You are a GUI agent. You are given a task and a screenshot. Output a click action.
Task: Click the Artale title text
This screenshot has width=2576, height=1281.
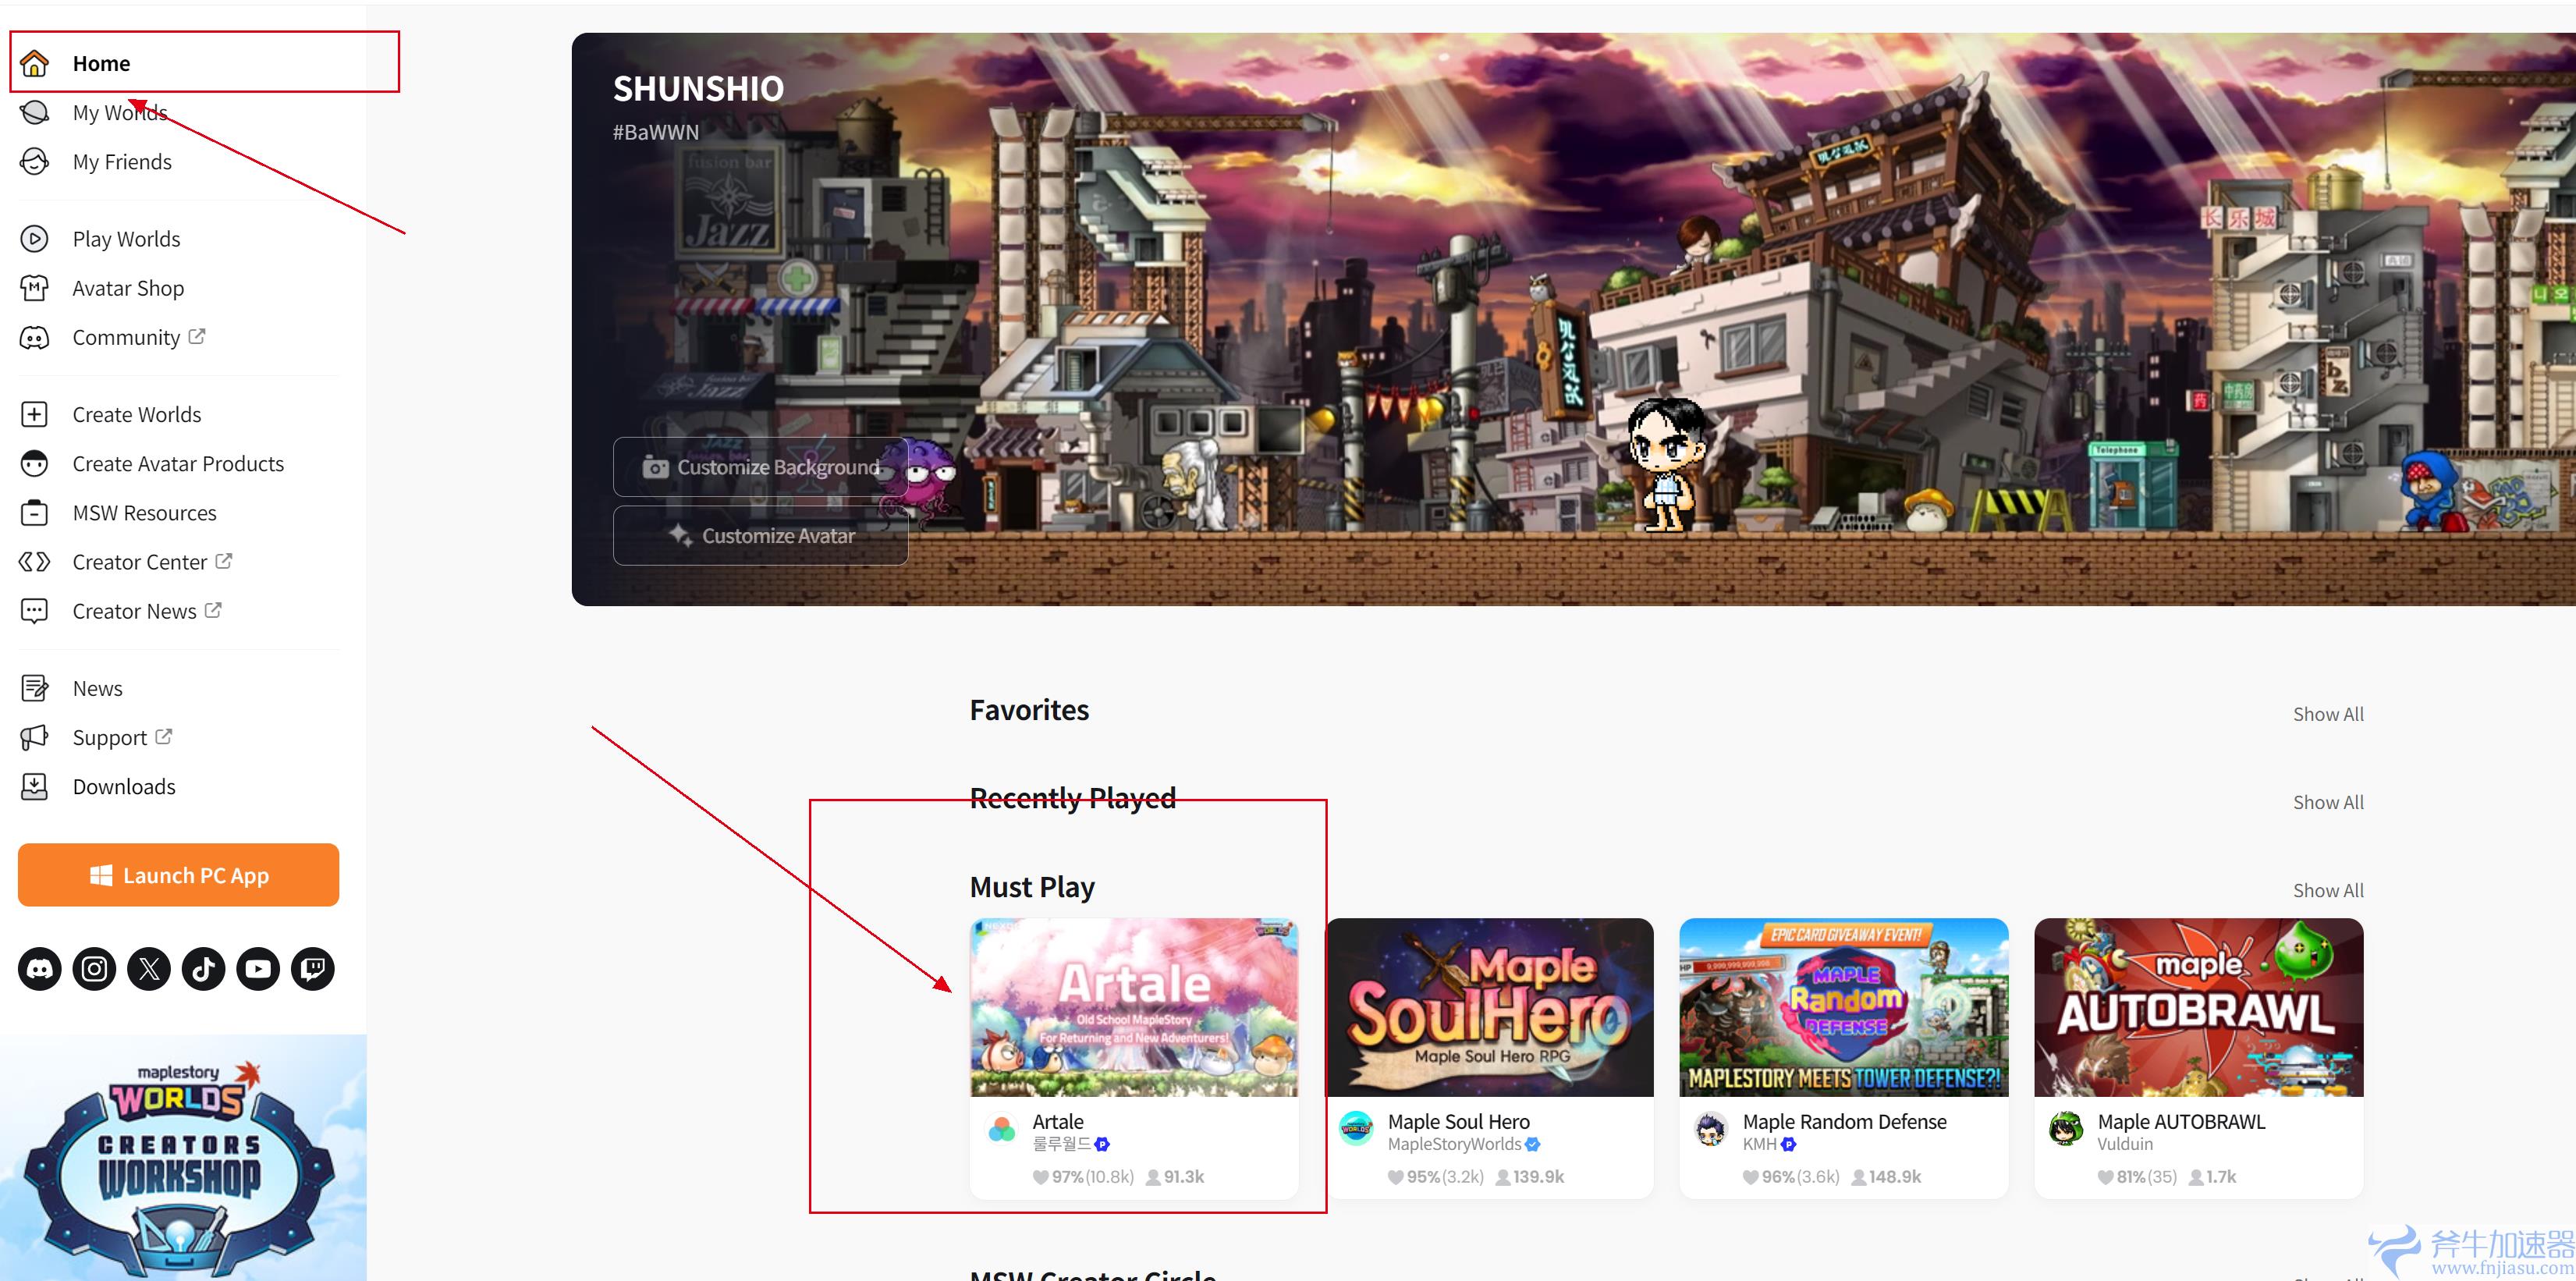coord(1058,1122)
